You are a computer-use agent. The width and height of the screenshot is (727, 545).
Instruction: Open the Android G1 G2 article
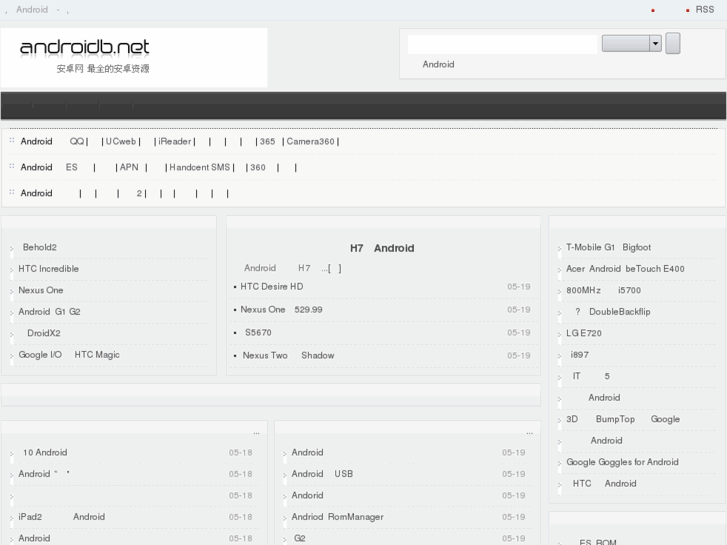pyautogui.click(x=49, y=312)
